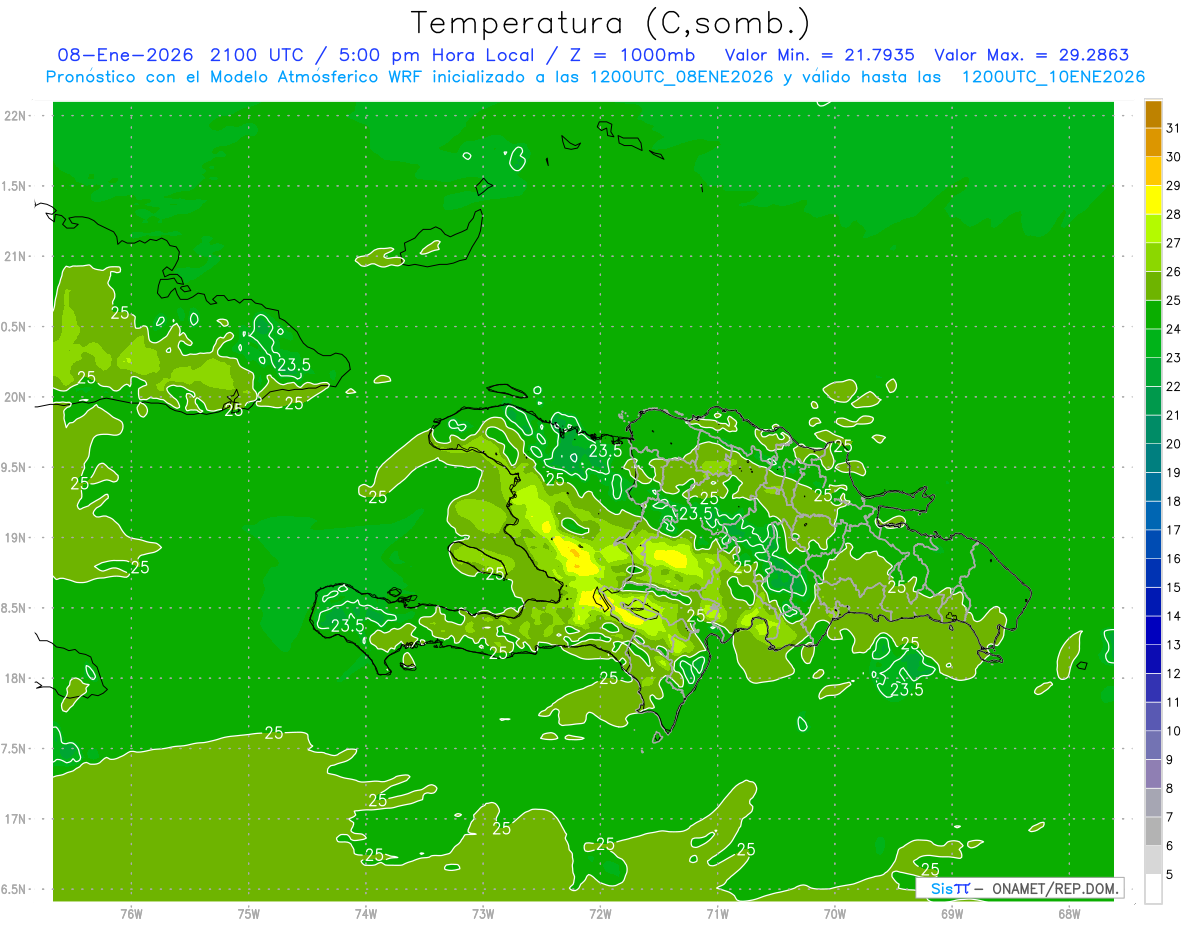This screenshot has height=927, width=1200.
Task: Click yellow colorbar swatch between 28 and 29
Action: pos(1153,200)
